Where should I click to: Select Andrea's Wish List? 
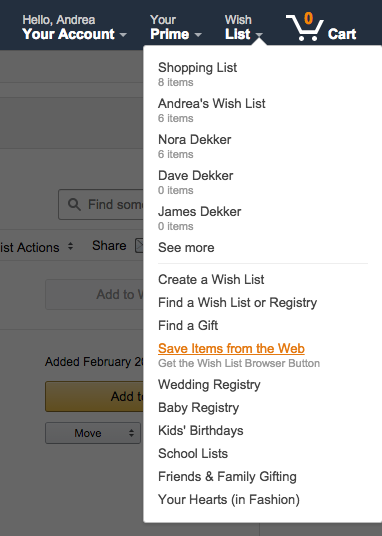tap(211, 110)
